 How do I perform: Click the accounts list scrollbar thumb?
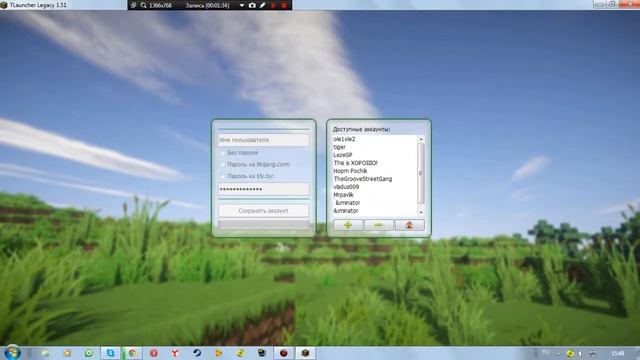(421, 173)
